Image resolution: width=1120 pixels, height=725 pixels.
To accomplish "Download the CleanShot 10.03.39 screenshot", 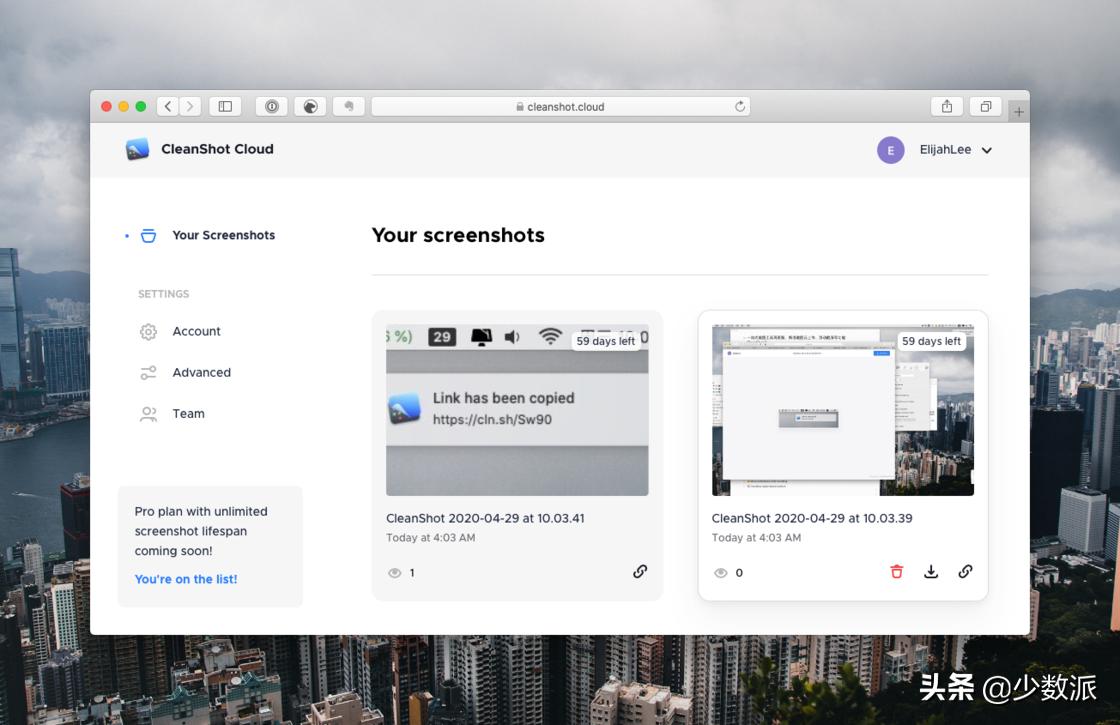I will [x=931, y=572].
